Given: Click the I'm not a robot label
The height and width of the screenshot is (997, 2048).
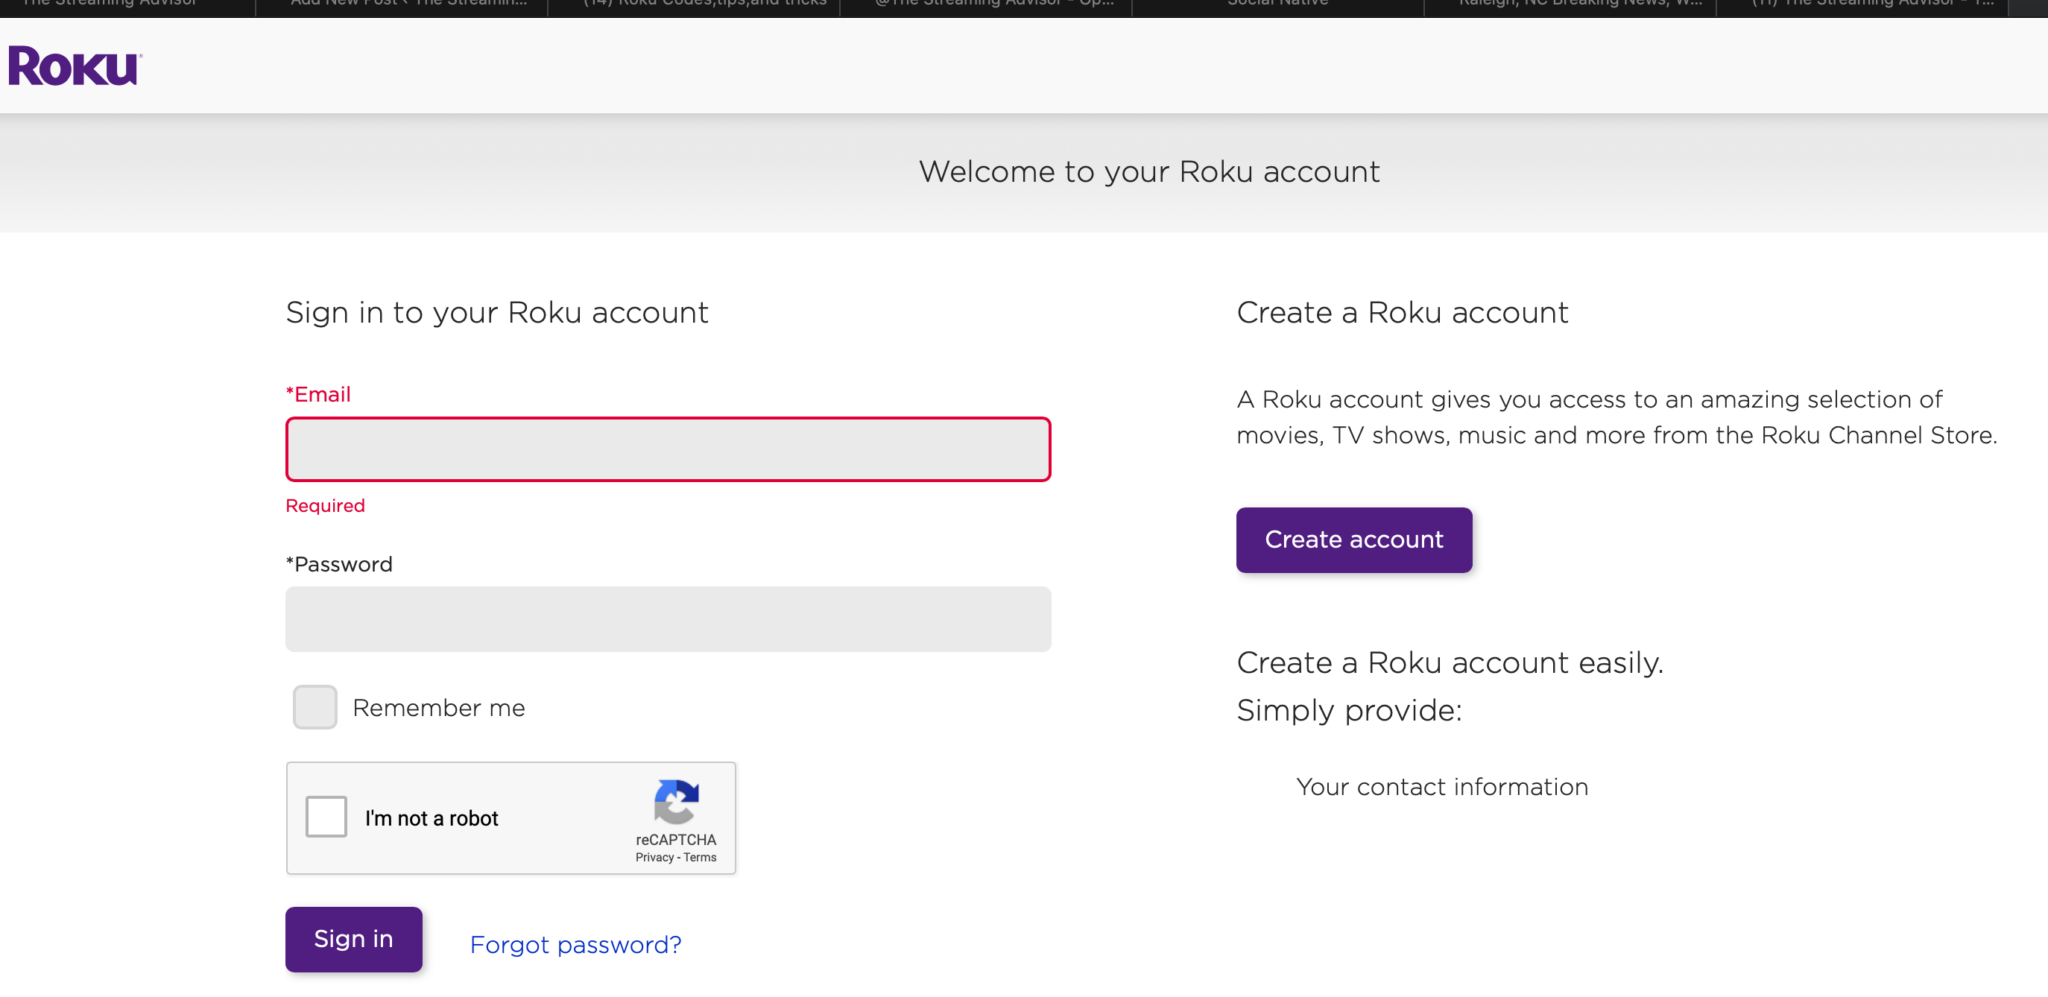Looking at the screenshot, I should pyautogui.click(x=432, y=818).
